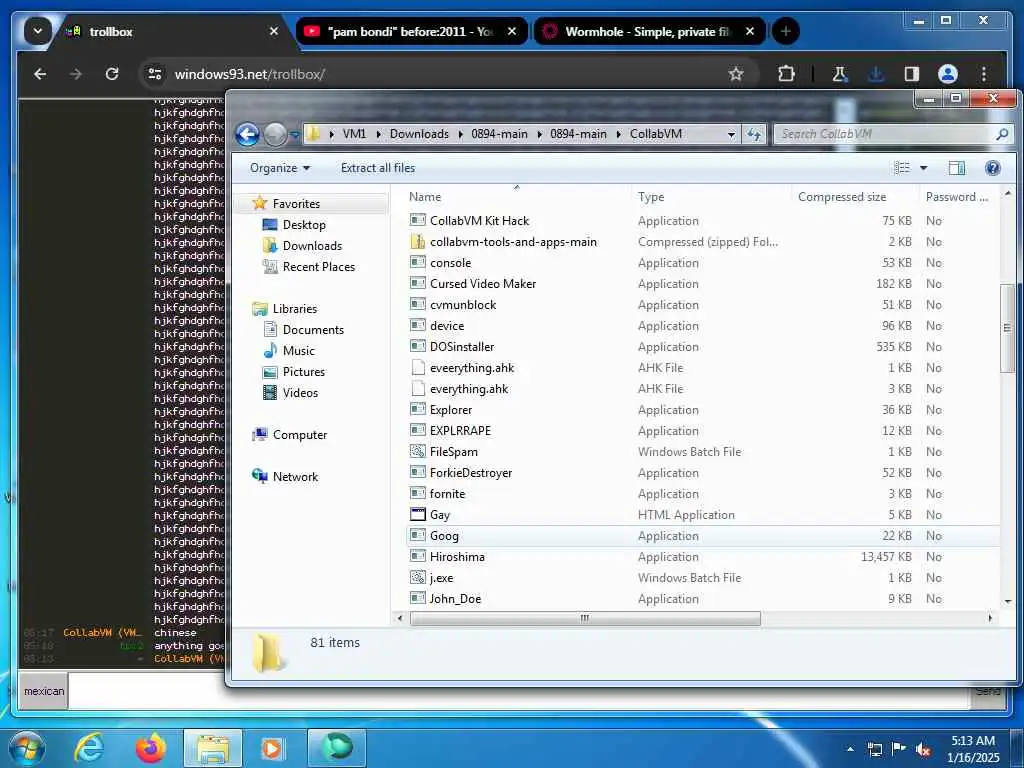
Task: Select Recent Places in navigation pane
Action: click(308, 266)
